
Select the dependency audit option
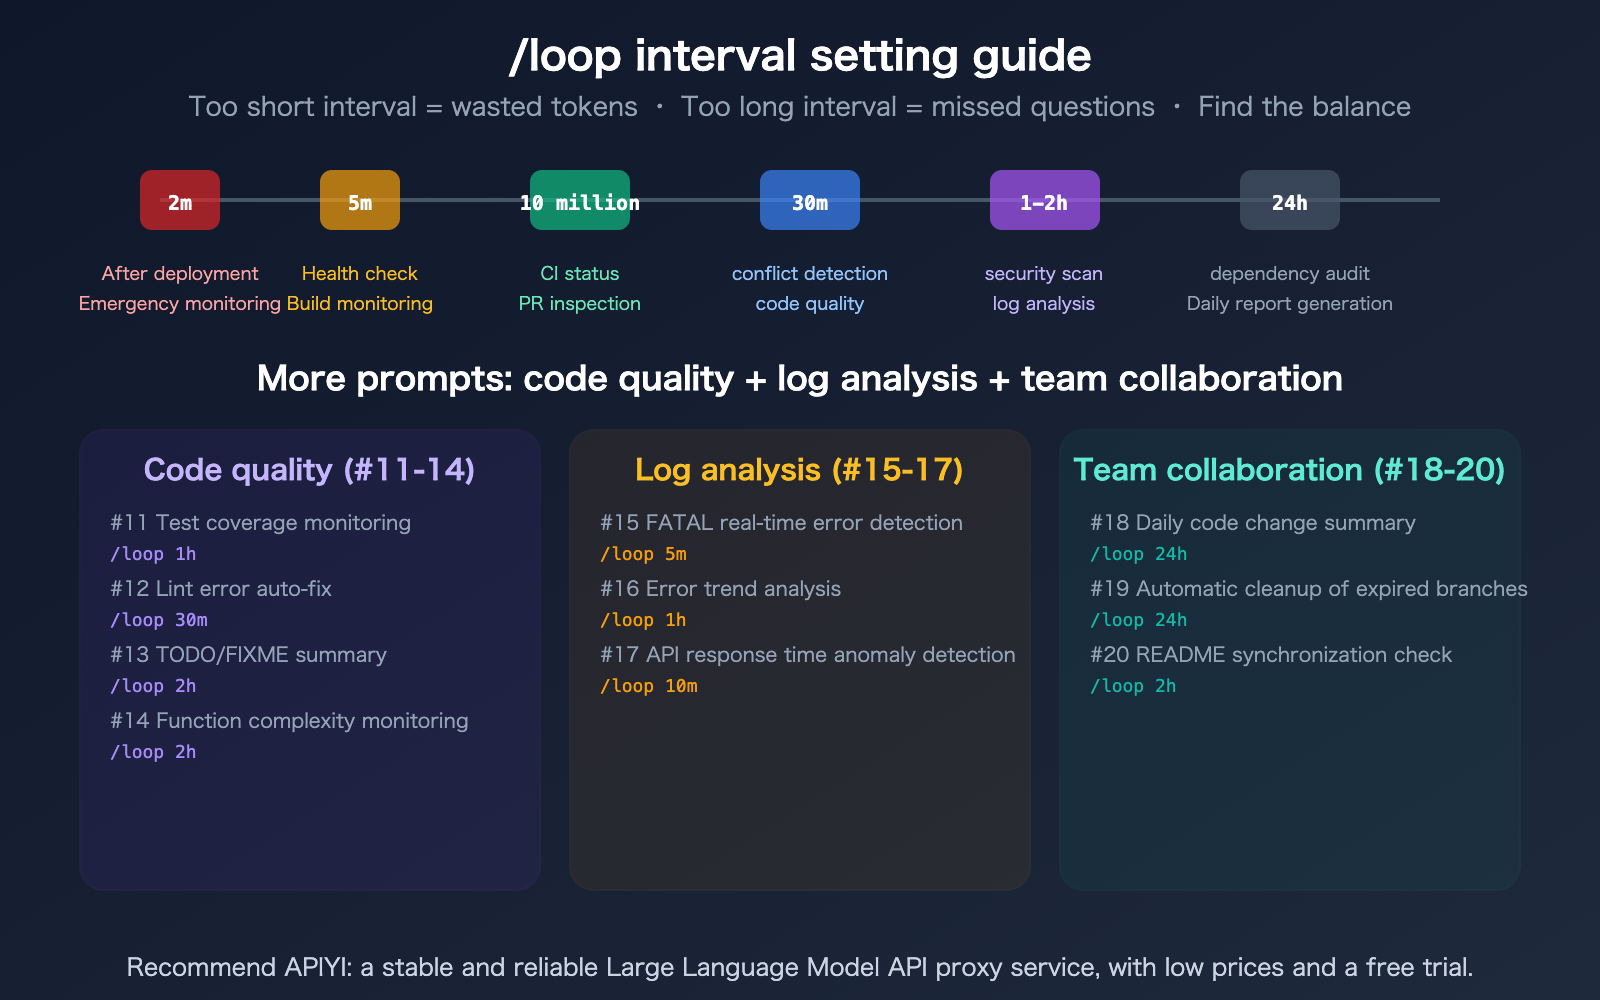tap(1290, 273)
